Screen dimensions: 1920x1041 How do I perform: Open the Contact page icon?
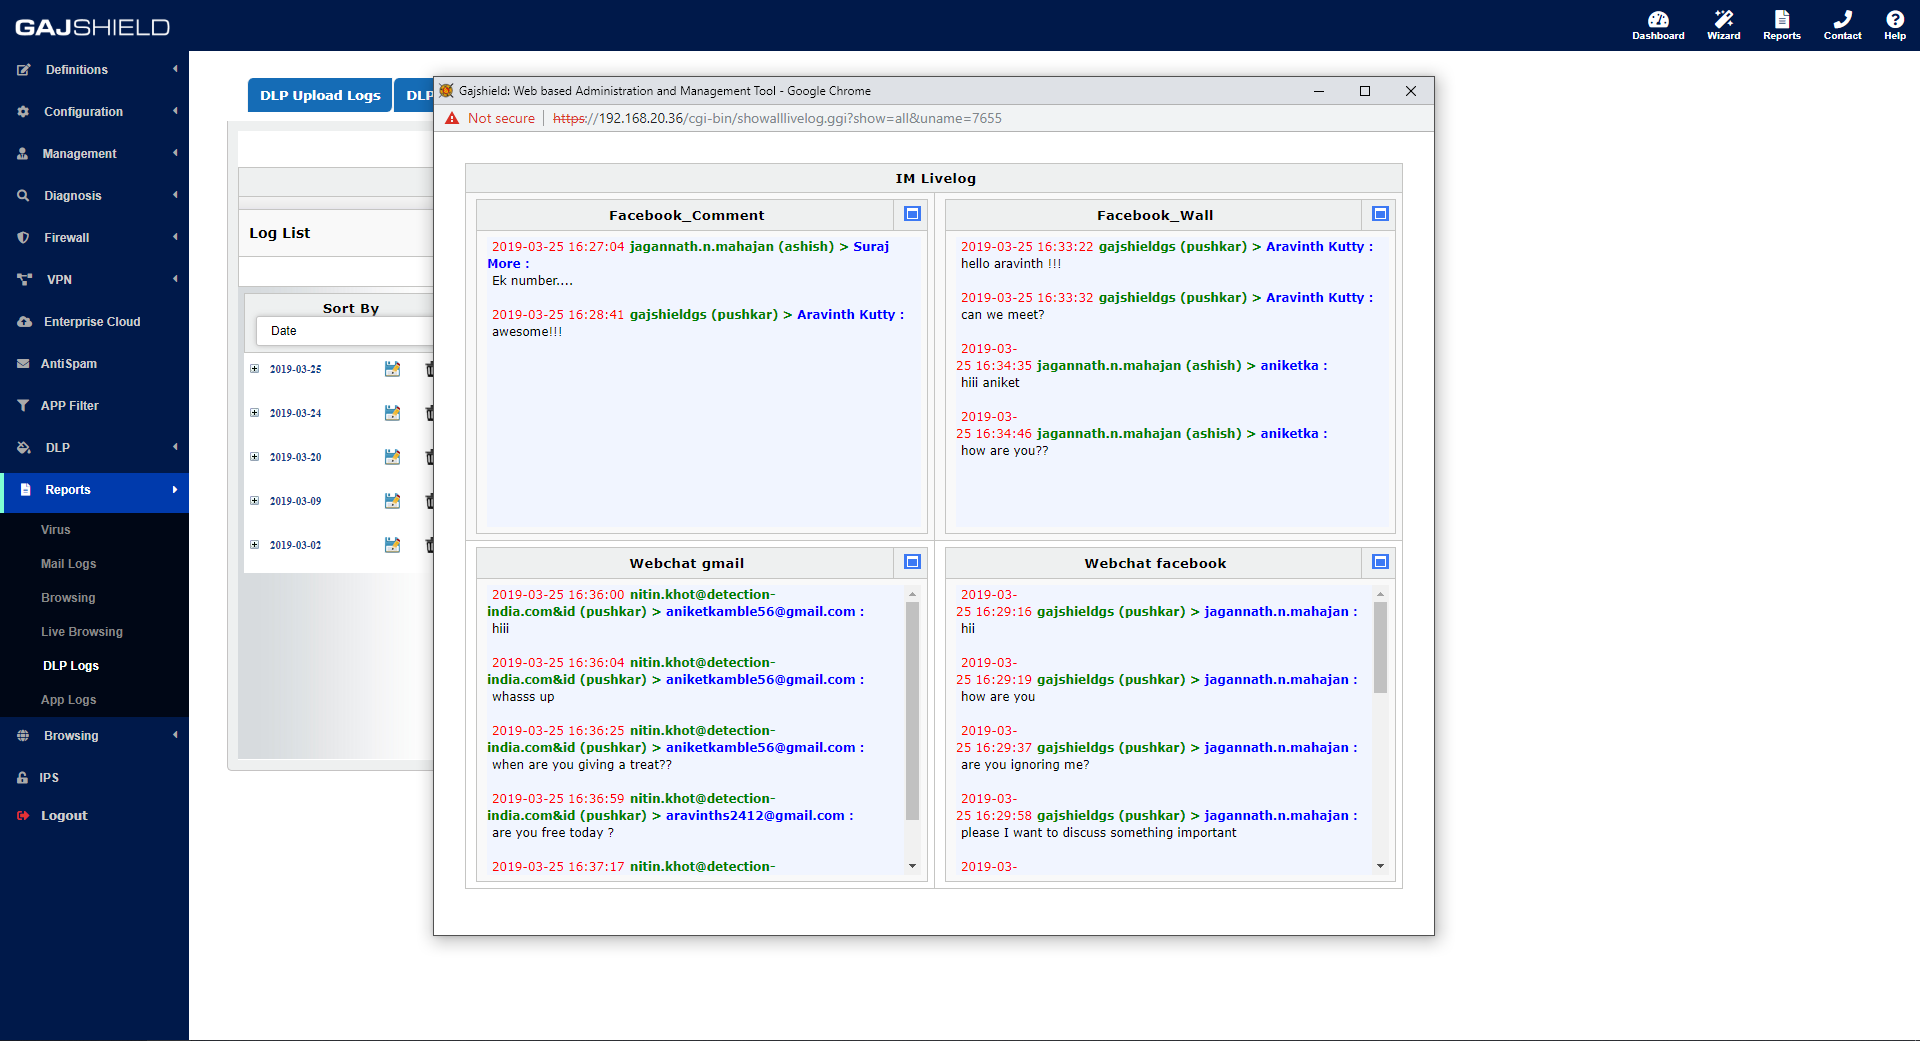(1842, 25)
